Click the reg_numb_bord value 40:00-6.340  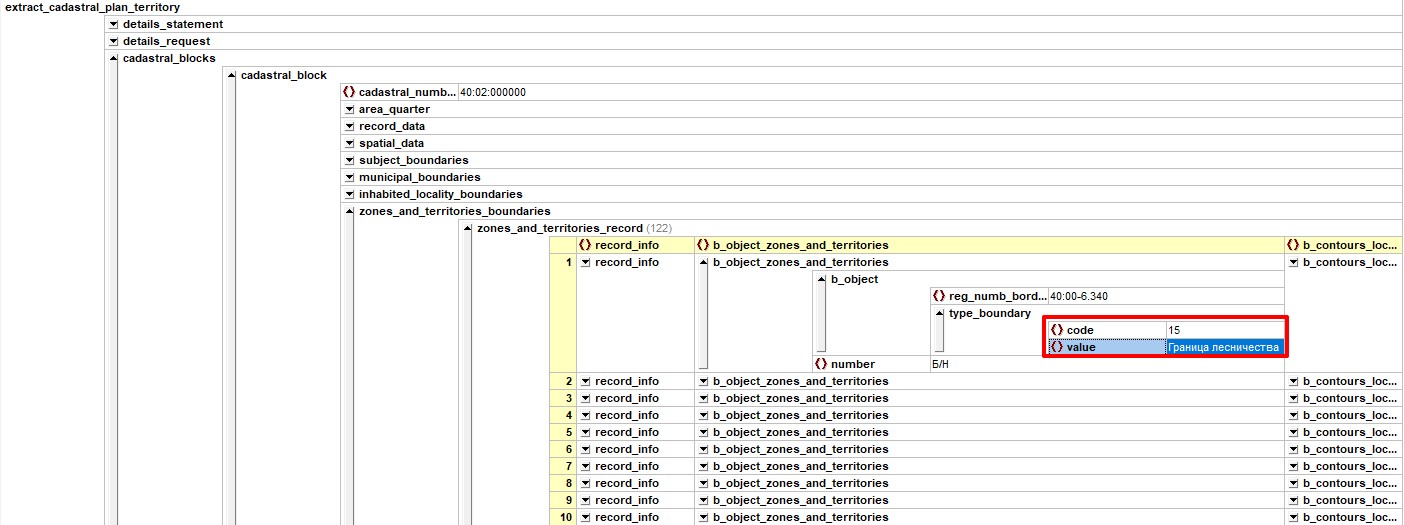pos(1079,296)
